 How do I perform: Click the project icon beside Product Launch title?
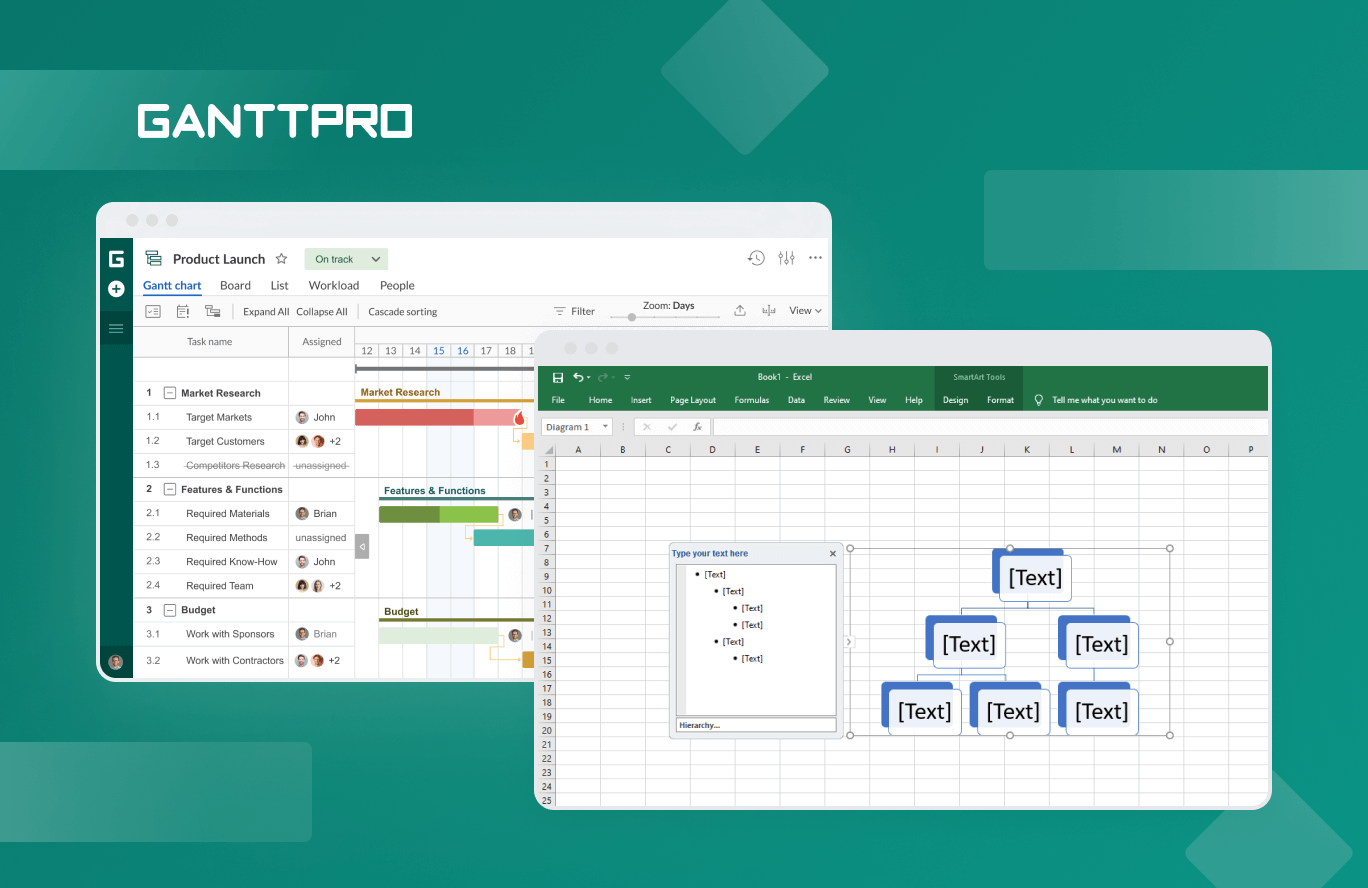point(153,258)
